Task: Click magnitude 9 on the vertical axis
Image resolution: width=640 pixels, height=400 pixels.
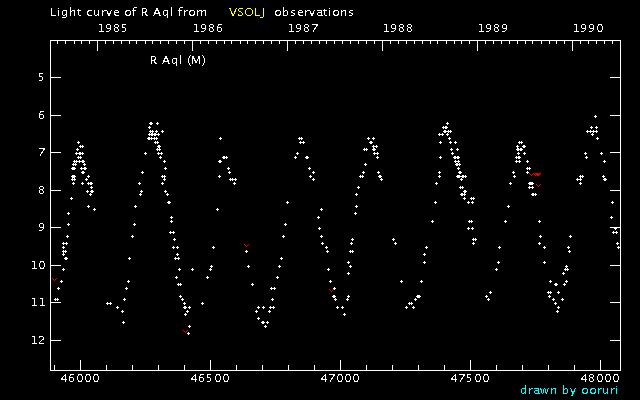Action: pos(40,227)
